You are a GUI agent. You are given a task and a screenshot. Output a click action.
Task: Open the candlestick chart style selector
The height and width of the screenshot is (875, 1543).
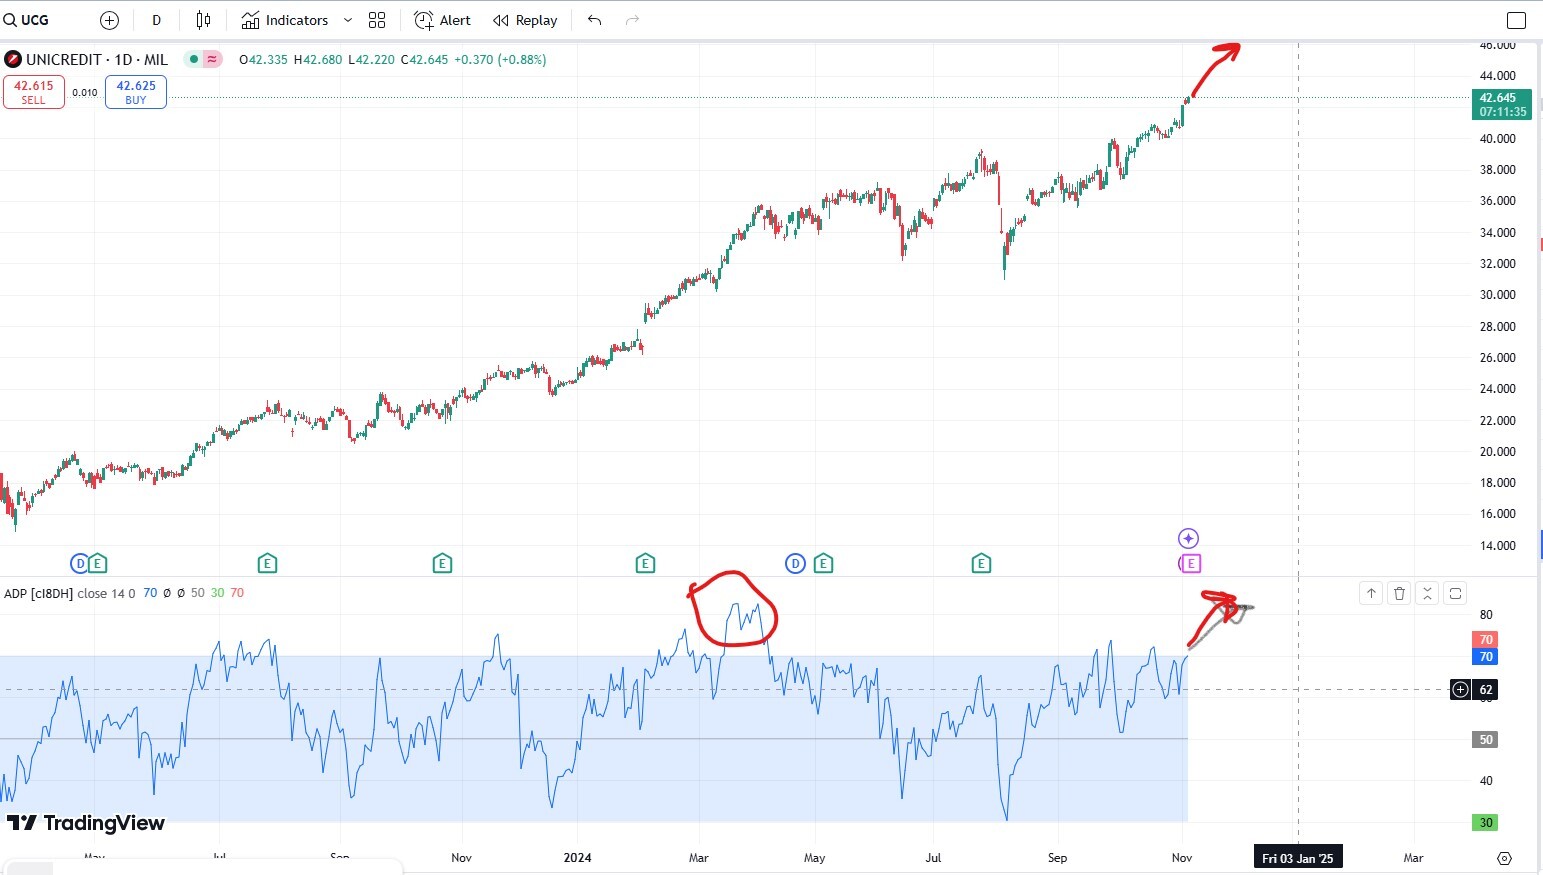[x=204, y=20]
